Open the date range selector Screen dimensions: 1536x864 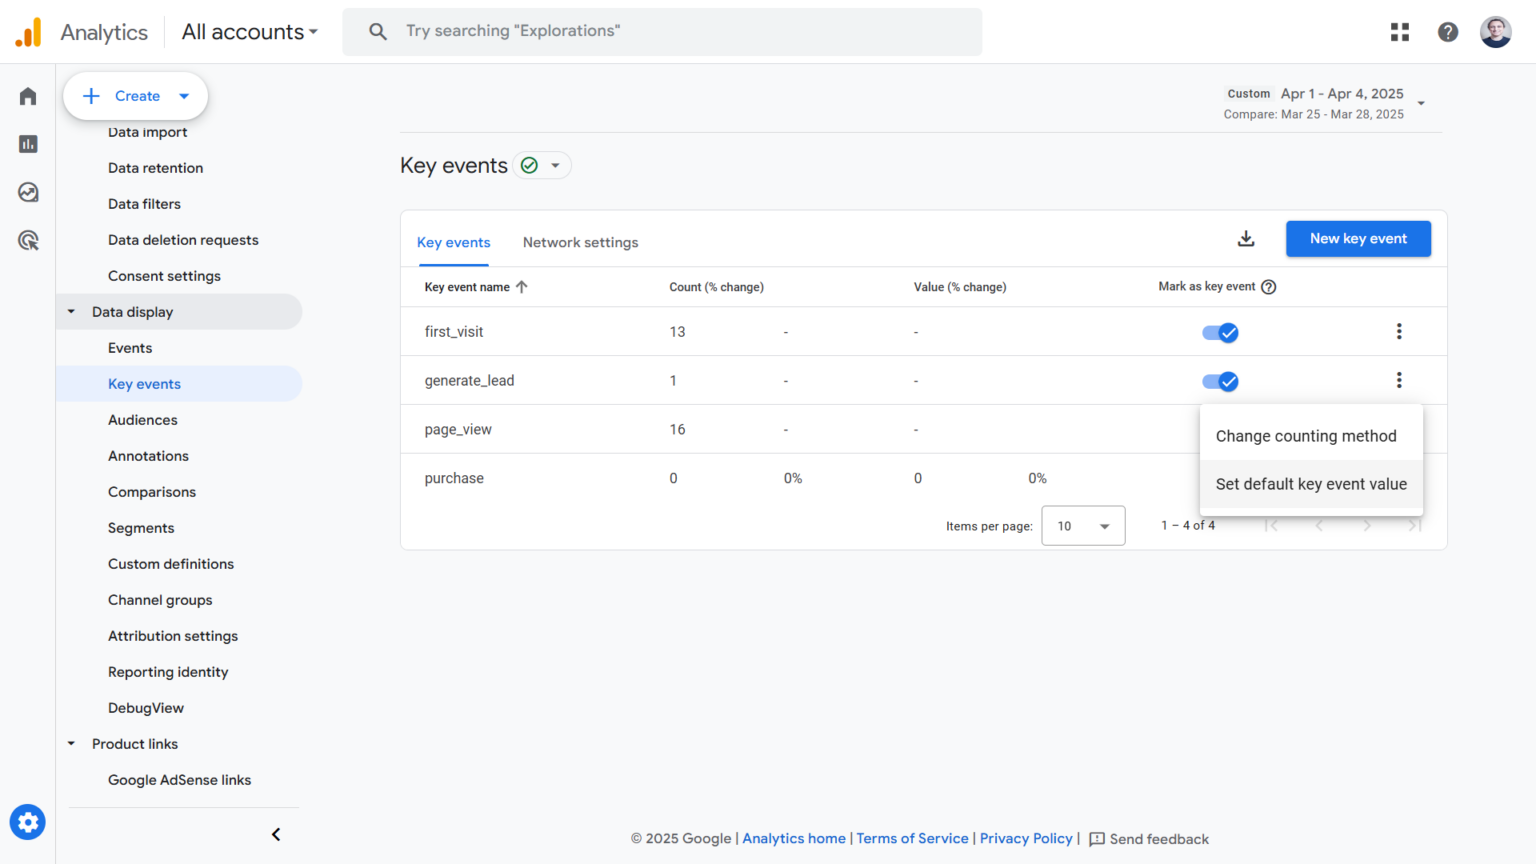tap(1330, 103)
